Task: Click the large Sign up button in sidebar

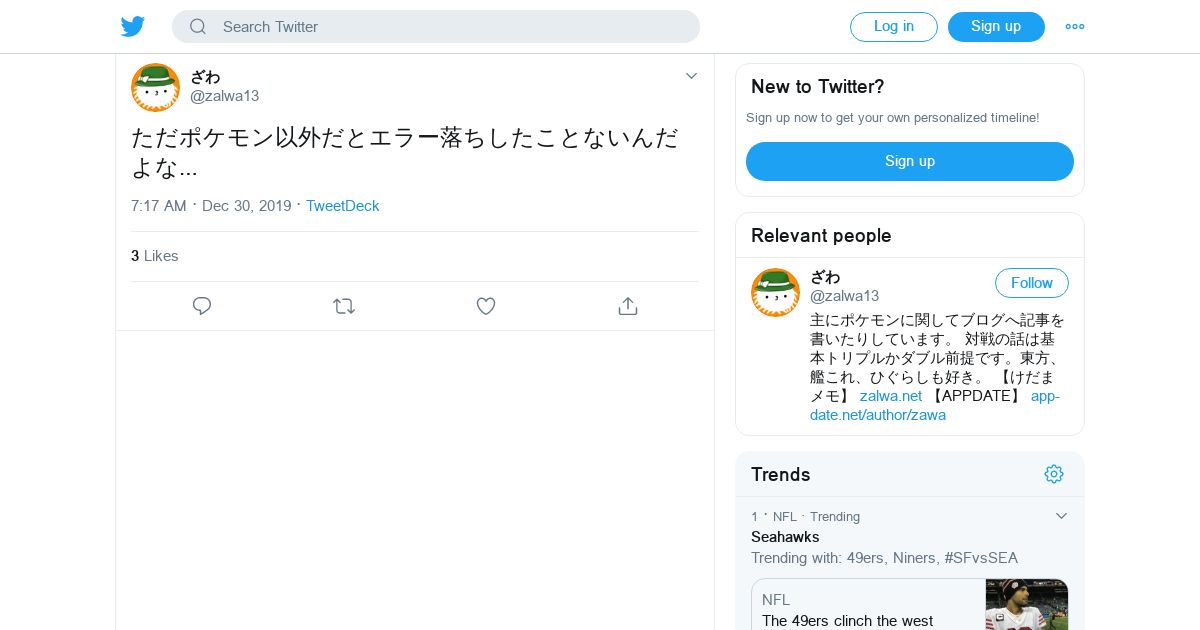Action: (x=909, y=161)
